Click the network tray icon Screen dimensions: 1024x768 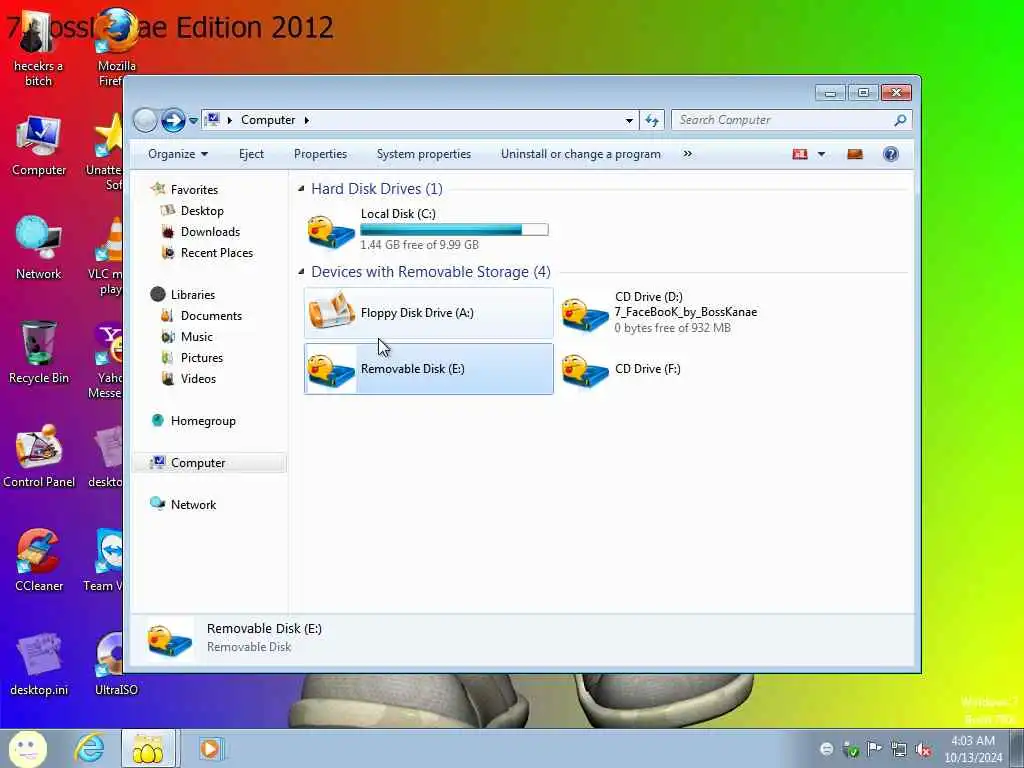[899, 750]
